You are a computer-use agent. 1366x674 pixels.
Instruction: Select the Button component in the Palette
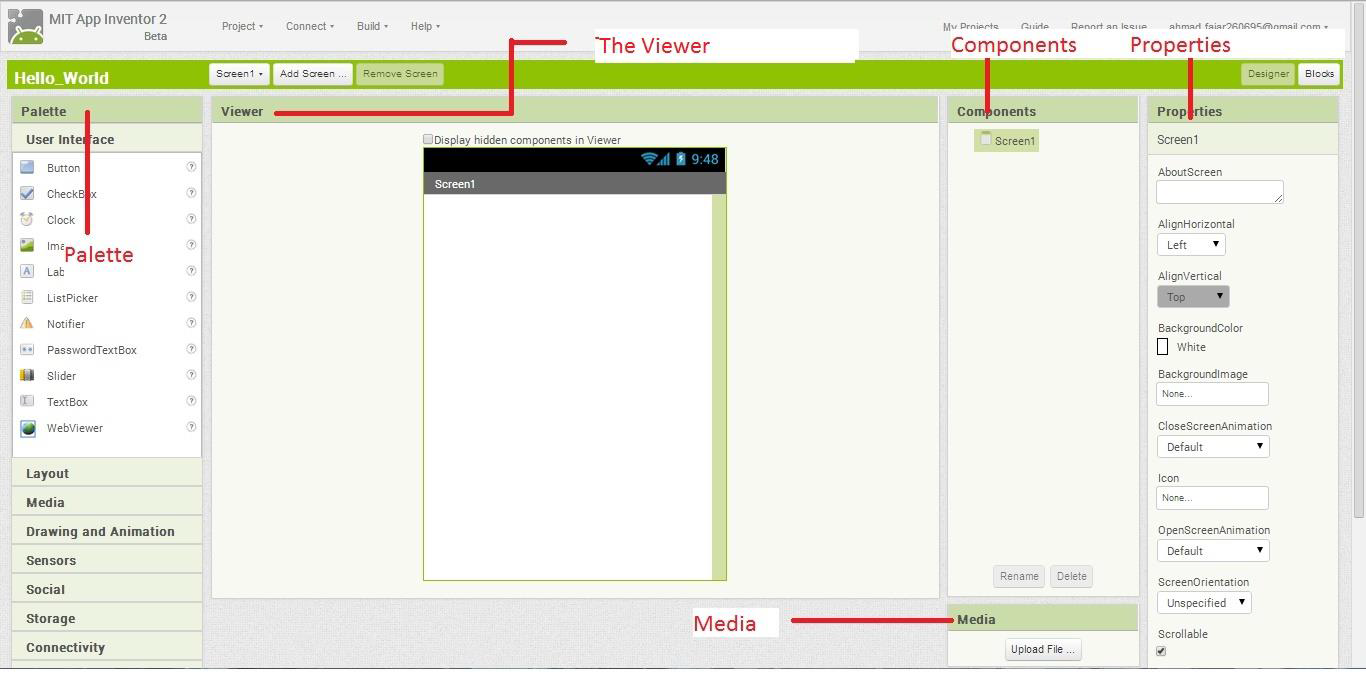63,167
